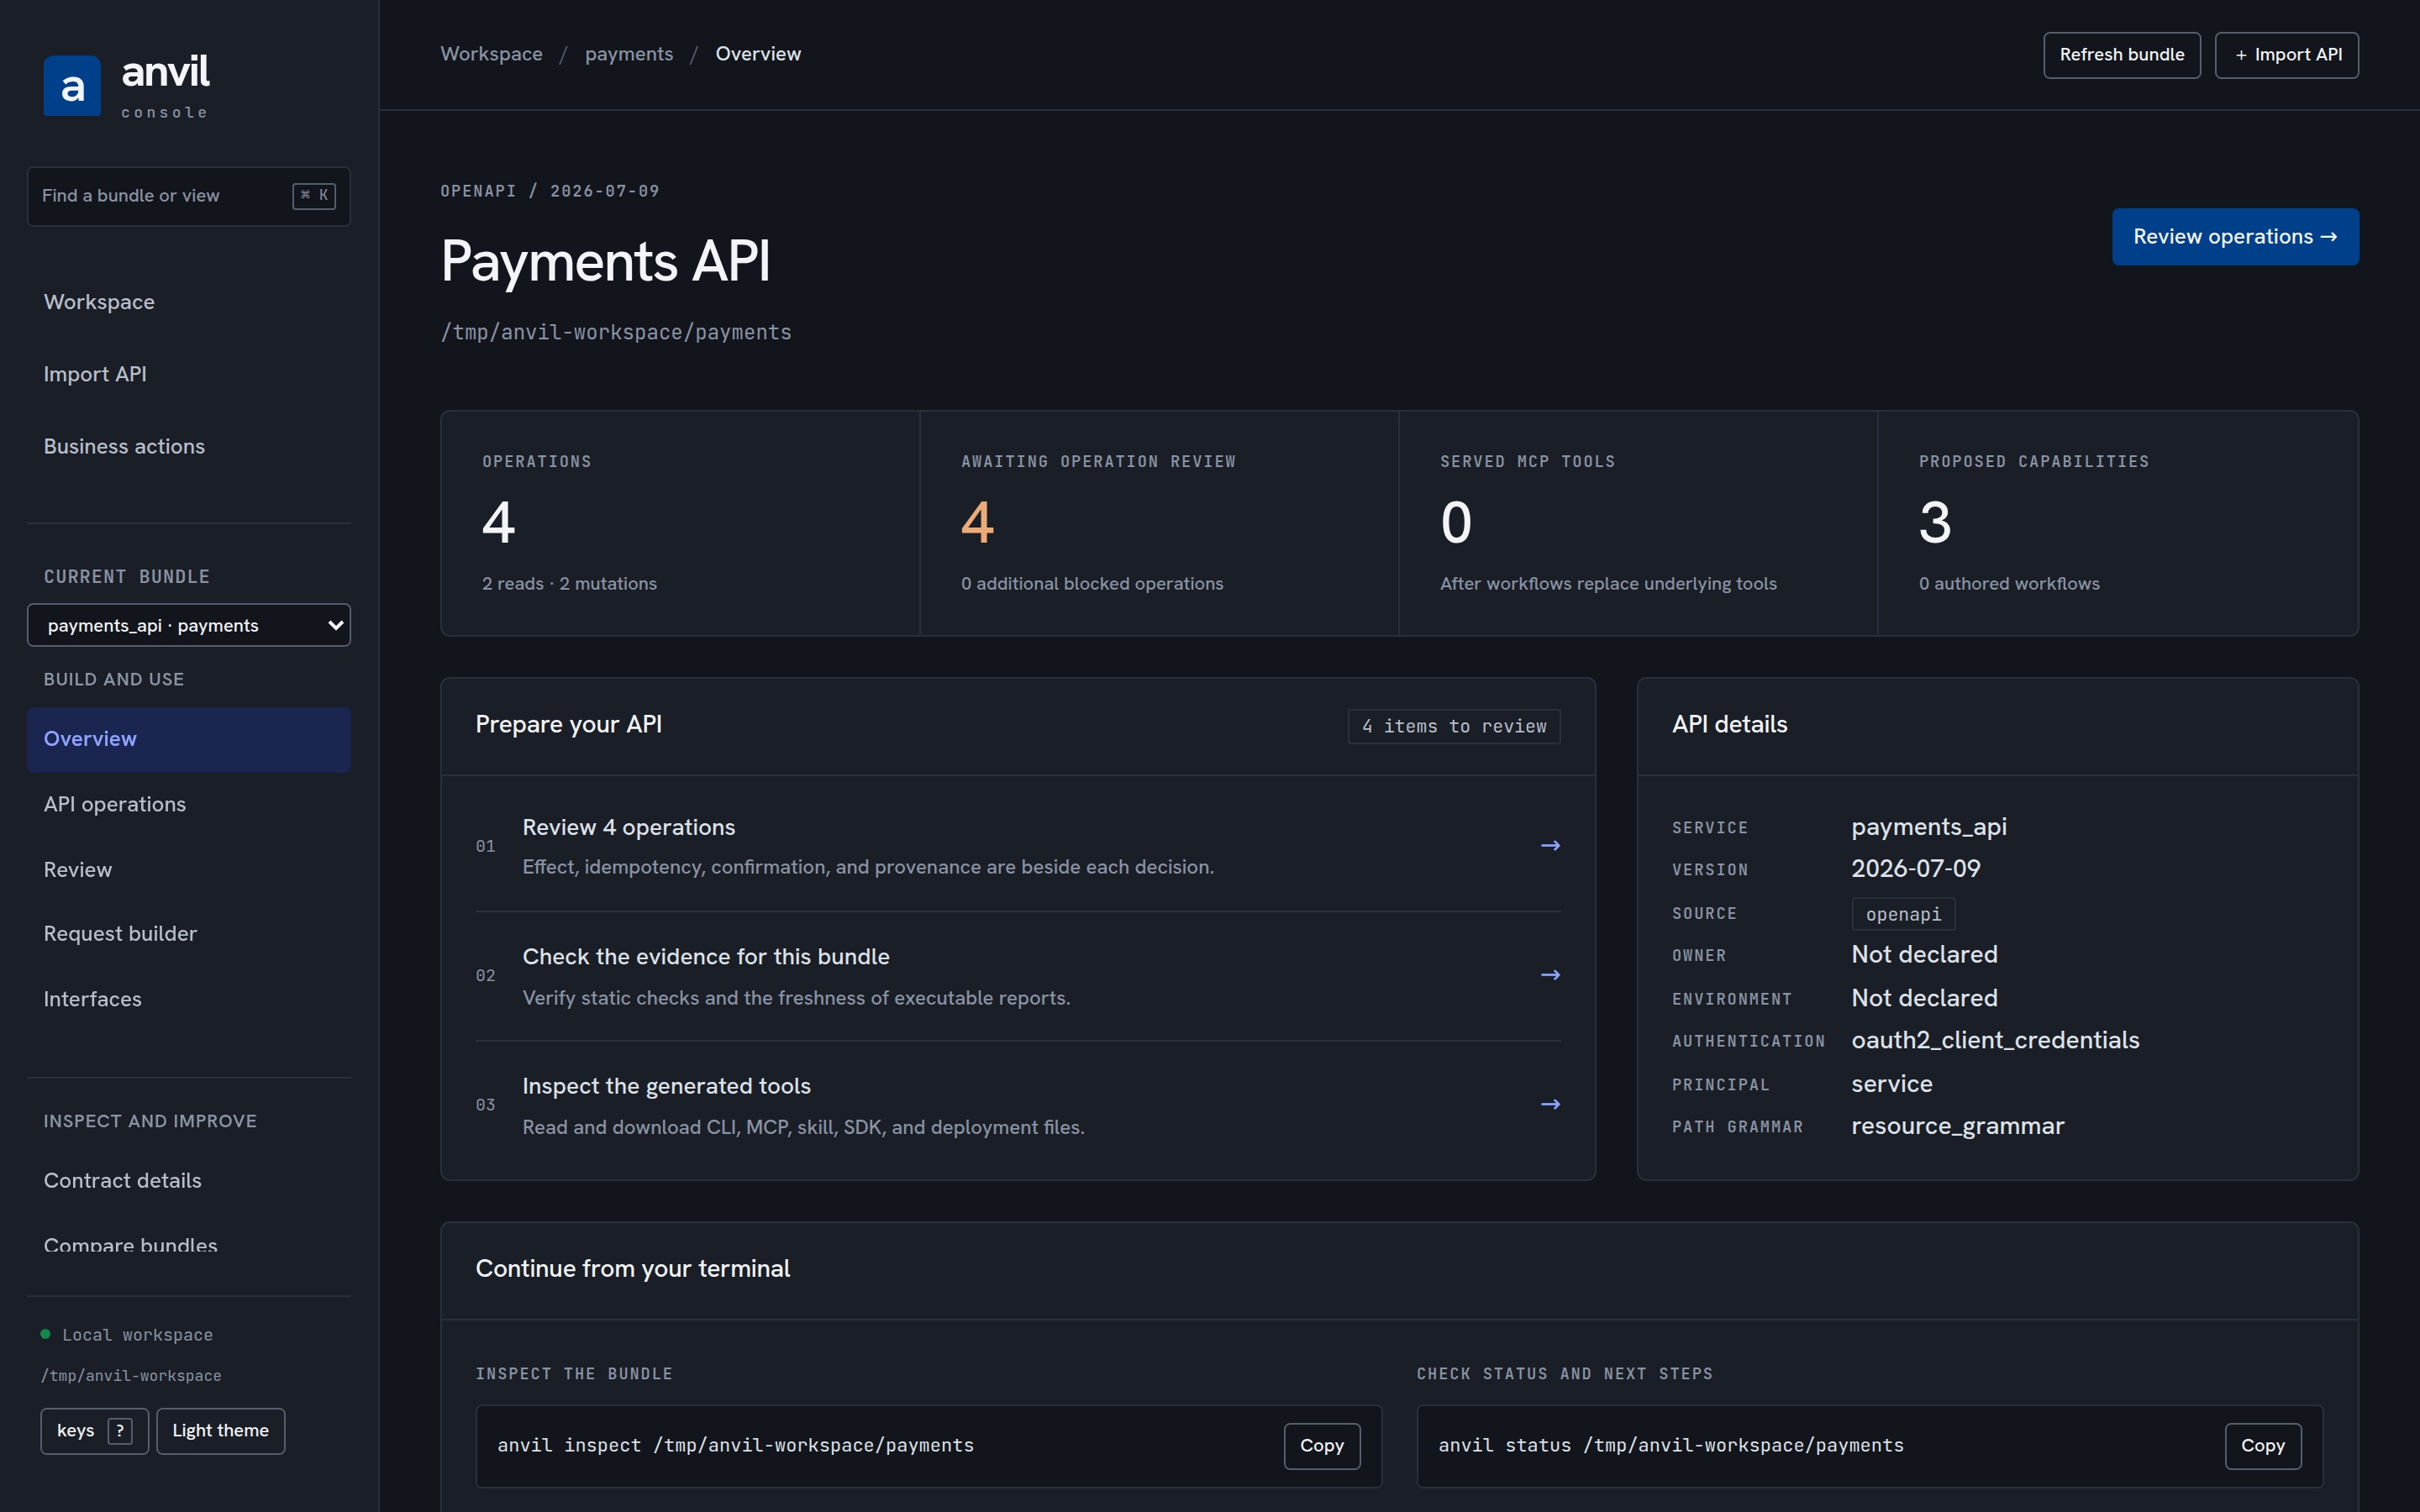This screenshot has width=2420, height=1512.
Task: Open the Review 4 operations step
Action: [1018, 846]
